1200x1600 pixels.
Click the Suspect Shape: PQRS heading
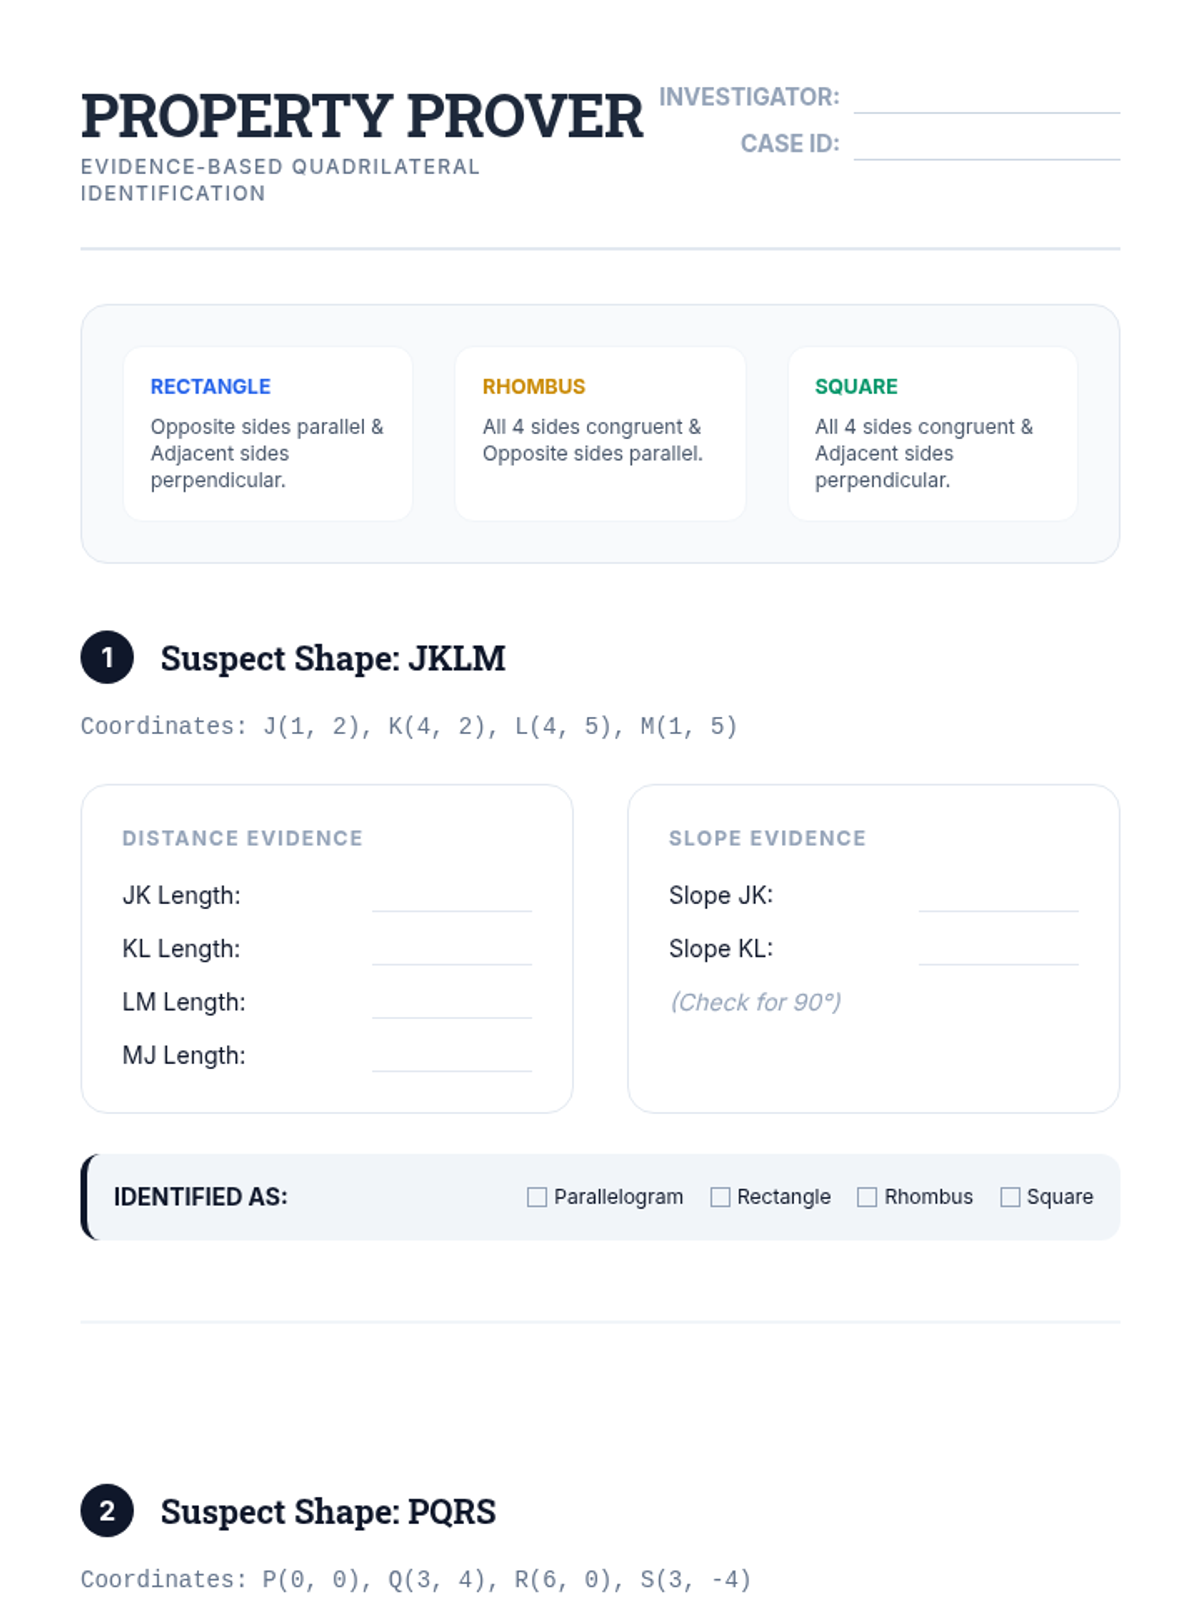pos(328,1511)
